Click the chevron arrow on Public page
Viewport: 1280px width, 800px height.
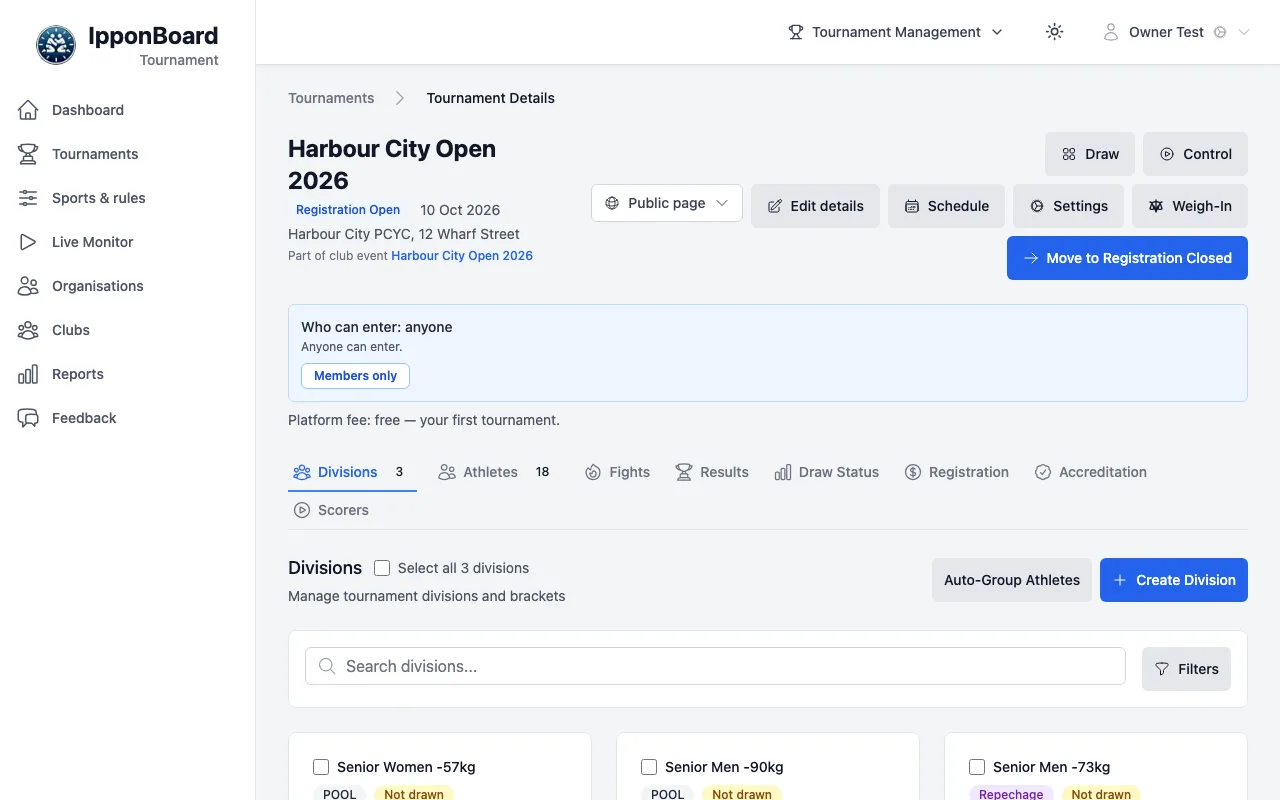(x=722, y=203)
